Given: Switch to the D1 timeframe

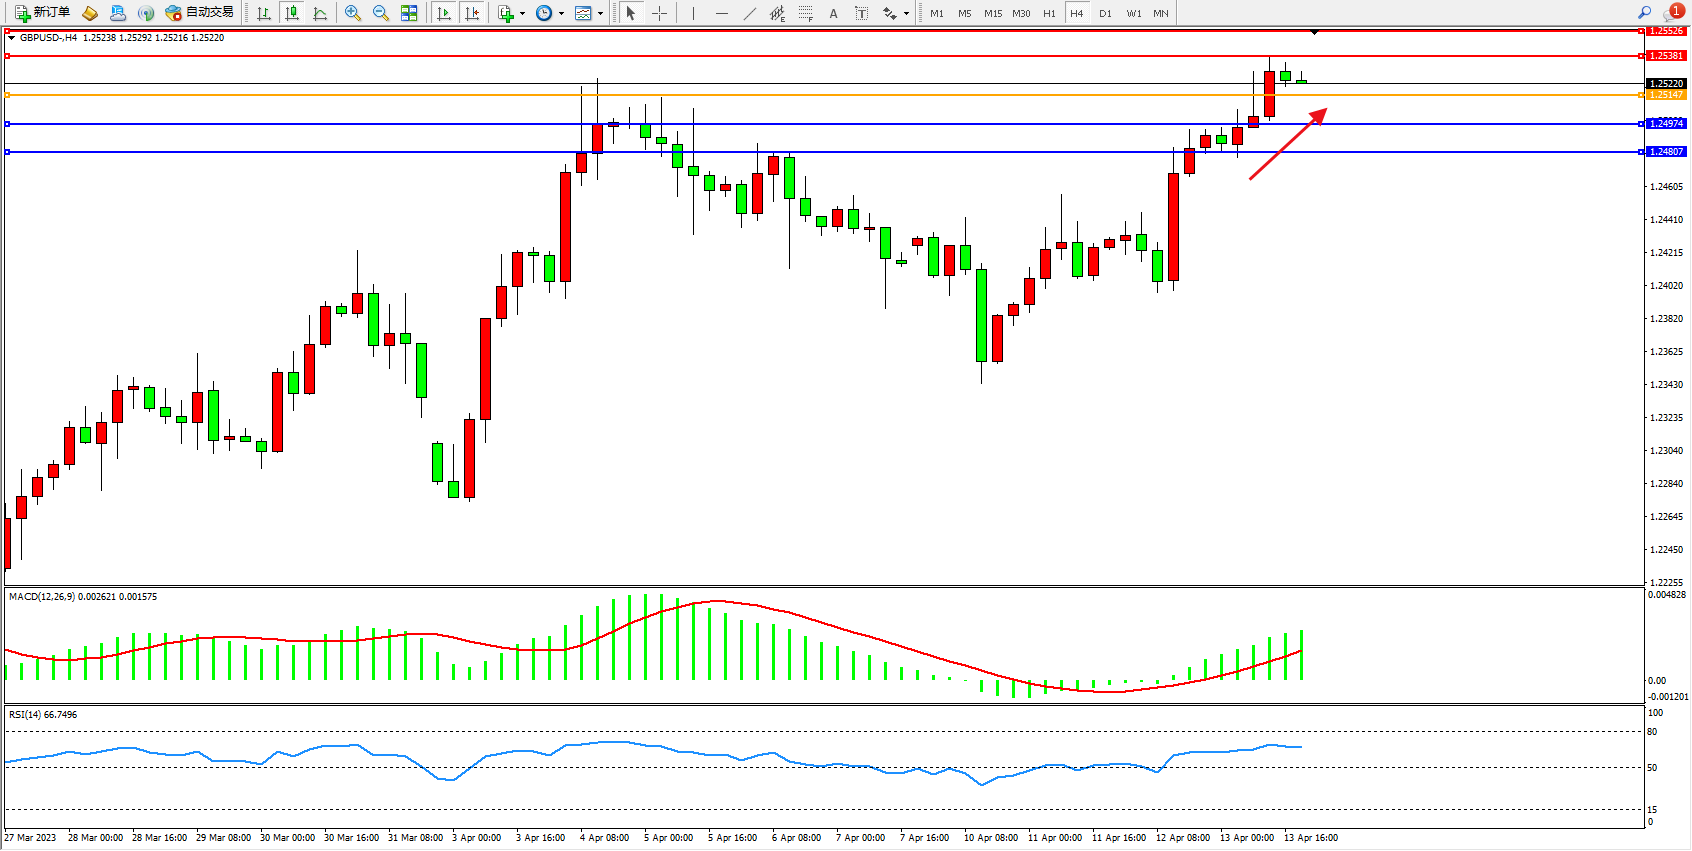Looking at the screenshot, I should point(1105,13).
